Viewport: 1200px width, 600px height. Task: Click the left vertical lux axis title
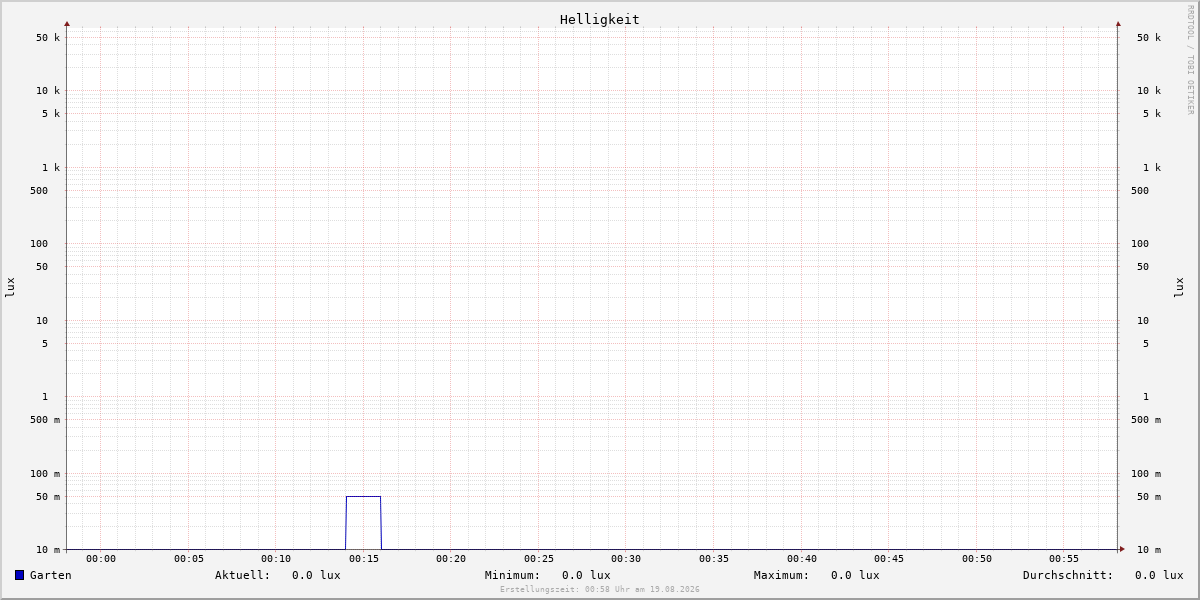point(10,287)
